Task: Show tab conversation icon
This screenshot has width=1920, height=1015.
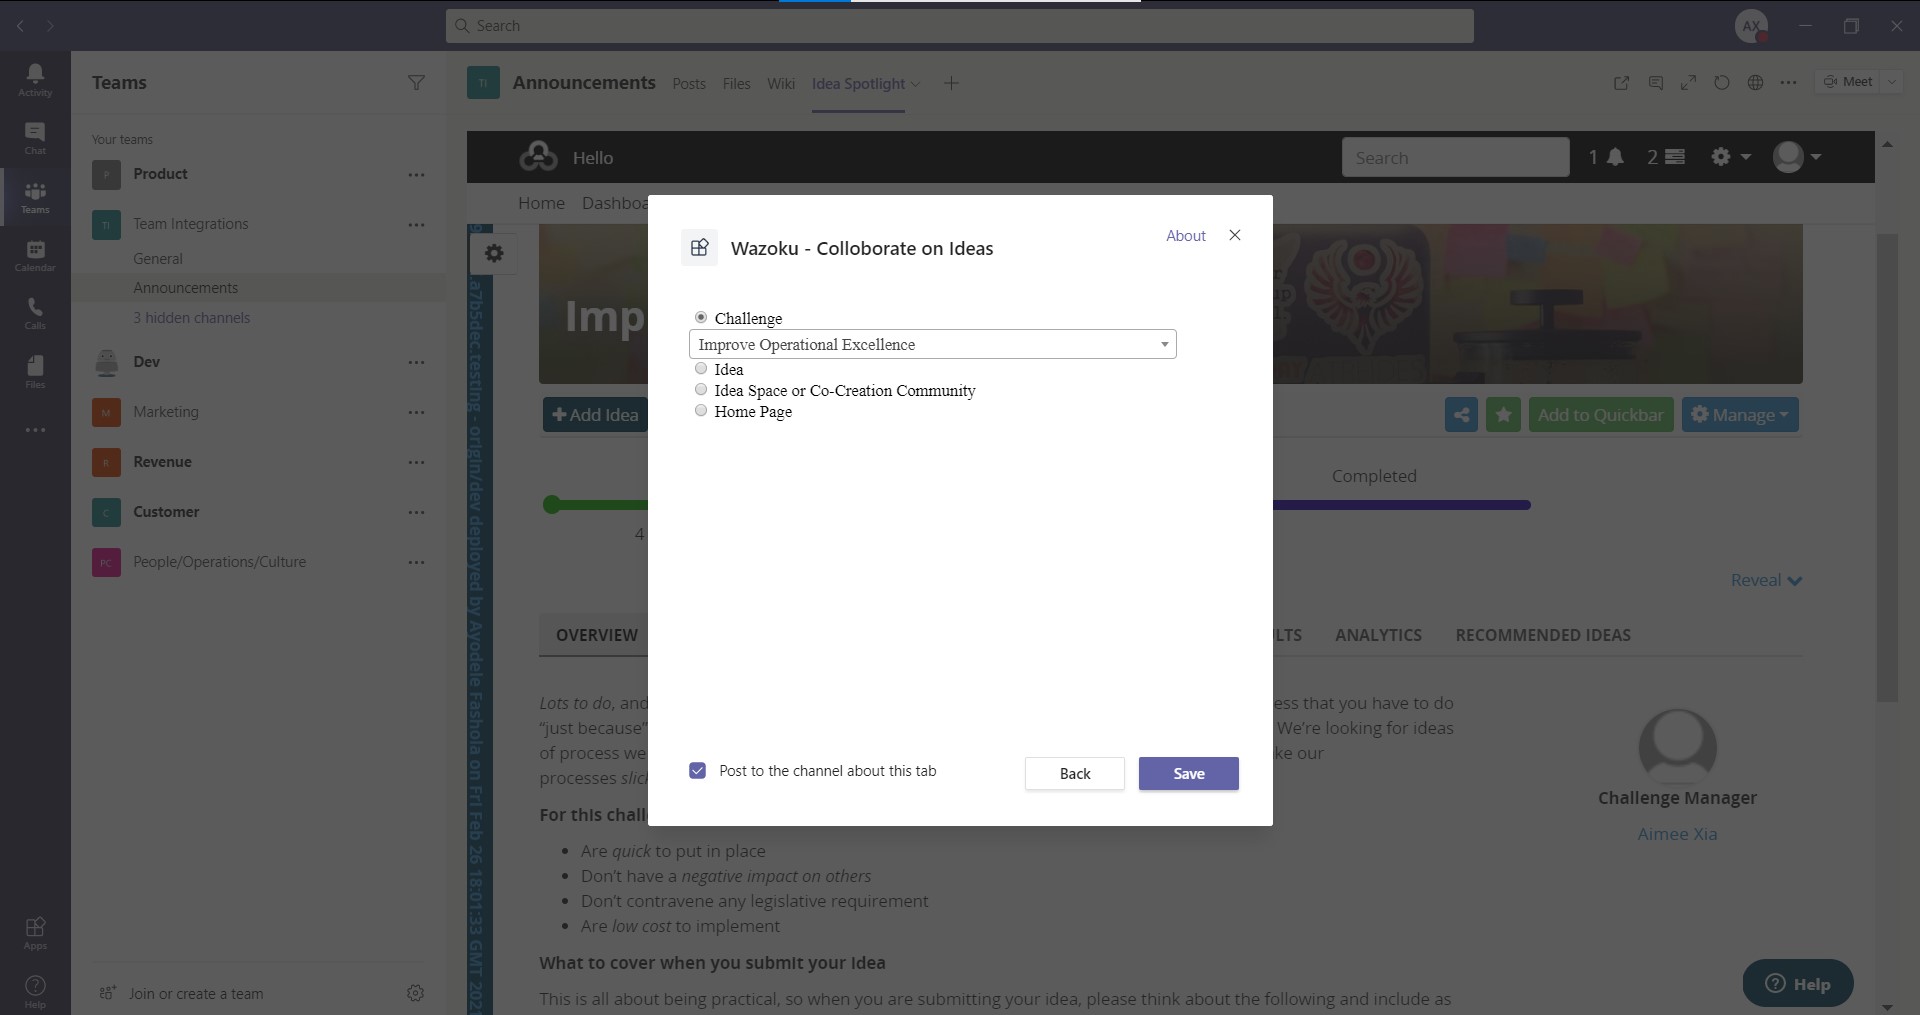Action: [1656, 83]
